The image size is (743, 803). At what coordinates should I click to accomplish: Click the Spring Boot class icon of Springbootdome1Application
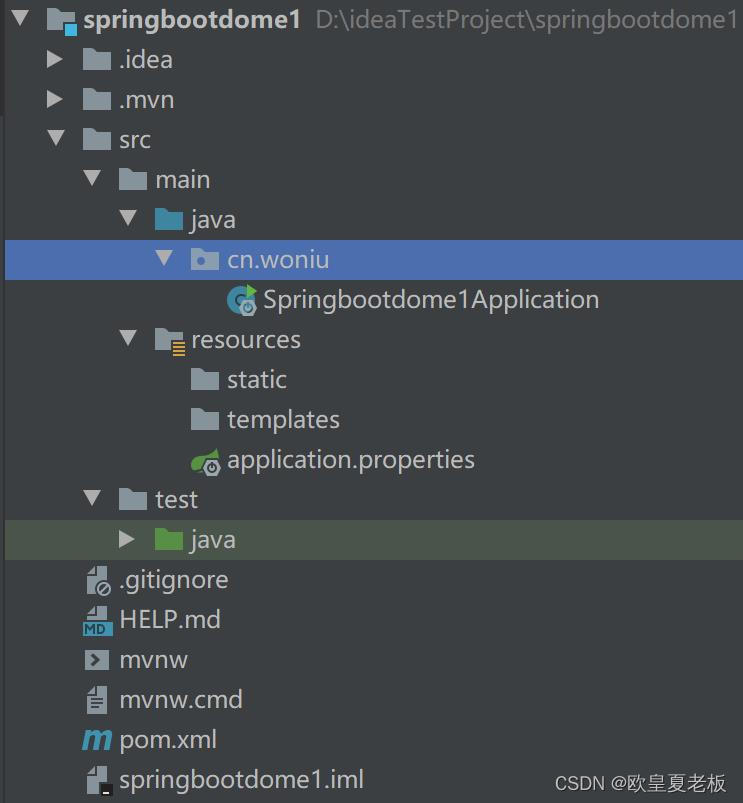tap(242, 300)
